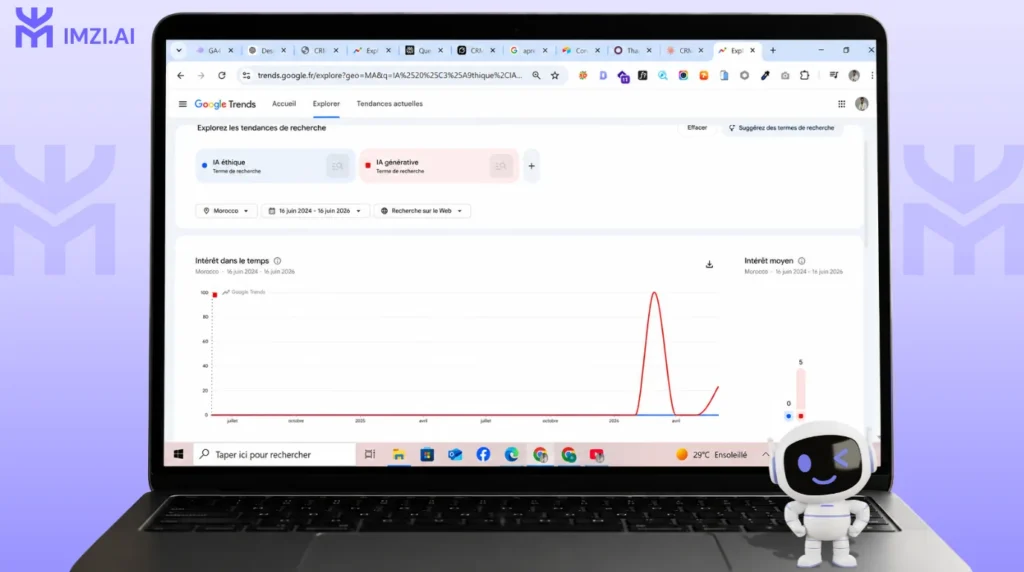
Task: Open the Chrome profile avatar in toolbar
Action: tap(854, 76)
